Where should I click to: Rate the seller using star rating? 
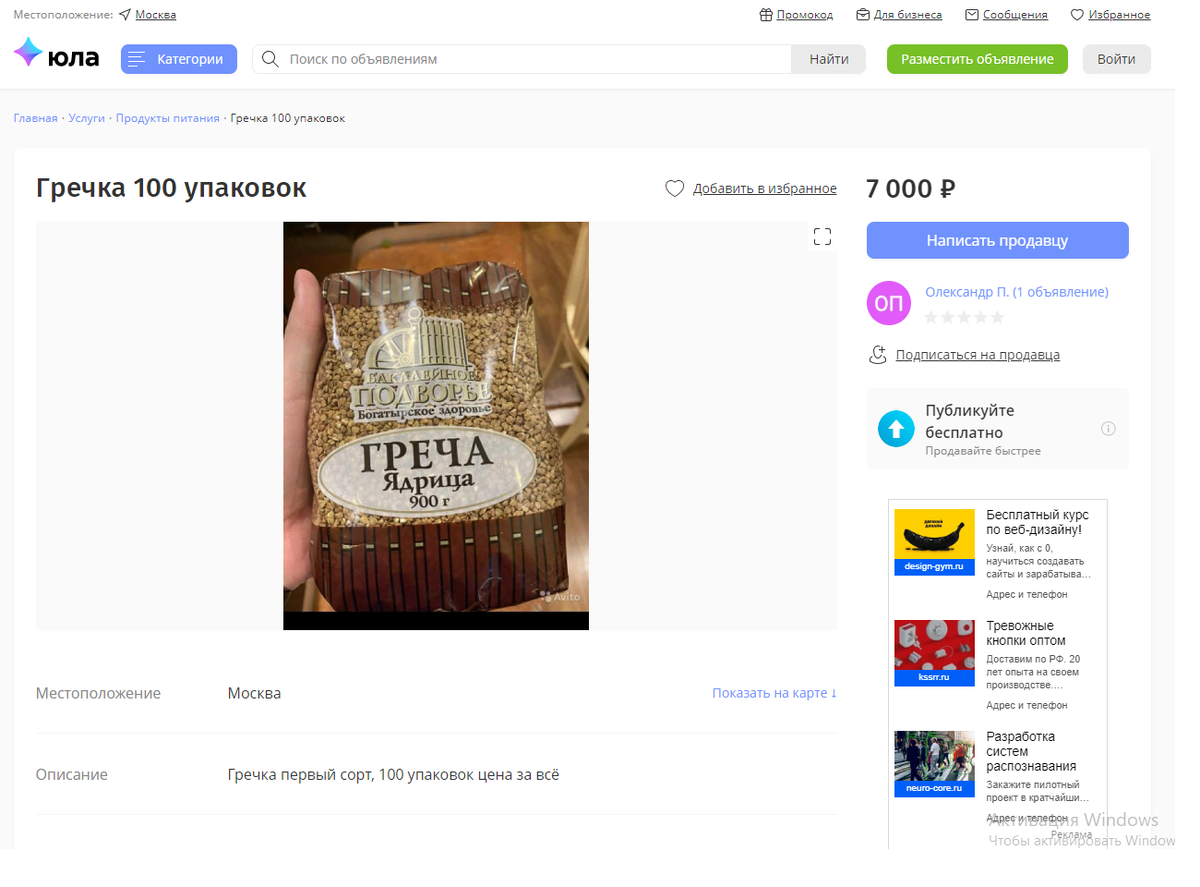[x=964, y=317]
